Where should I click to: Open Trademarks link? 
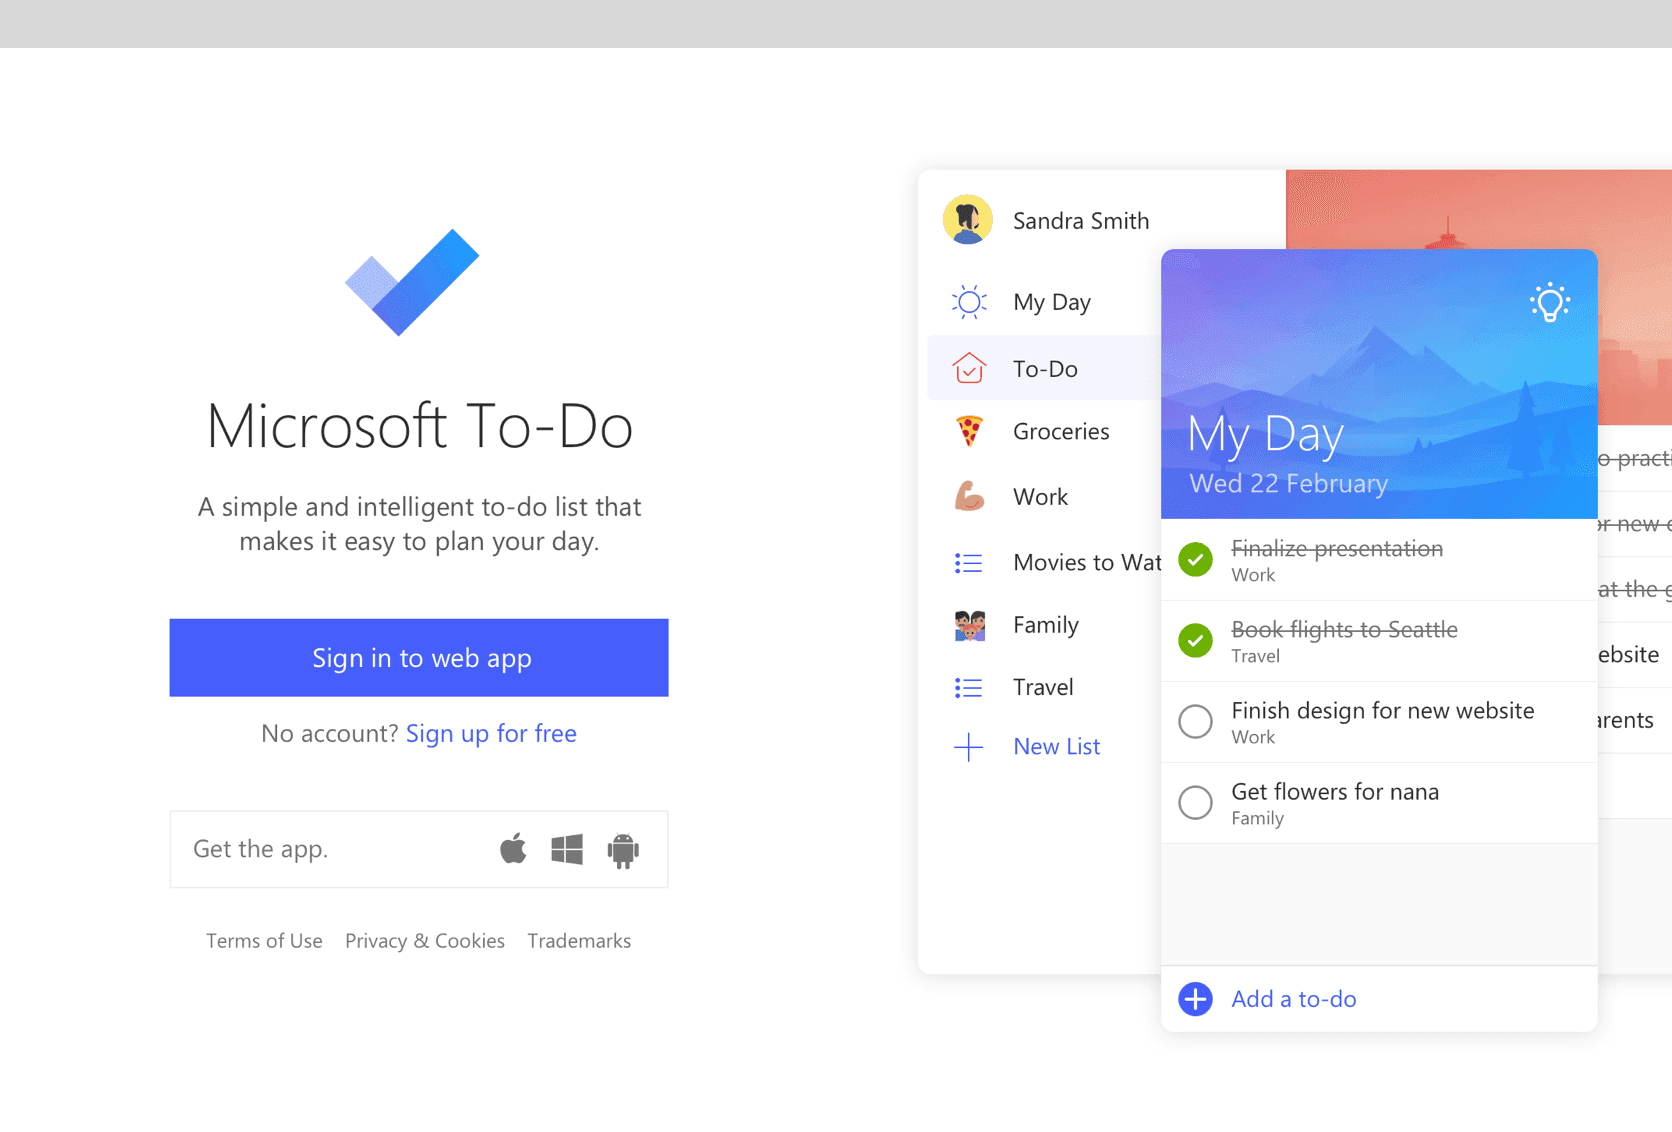tap(579, 941)
